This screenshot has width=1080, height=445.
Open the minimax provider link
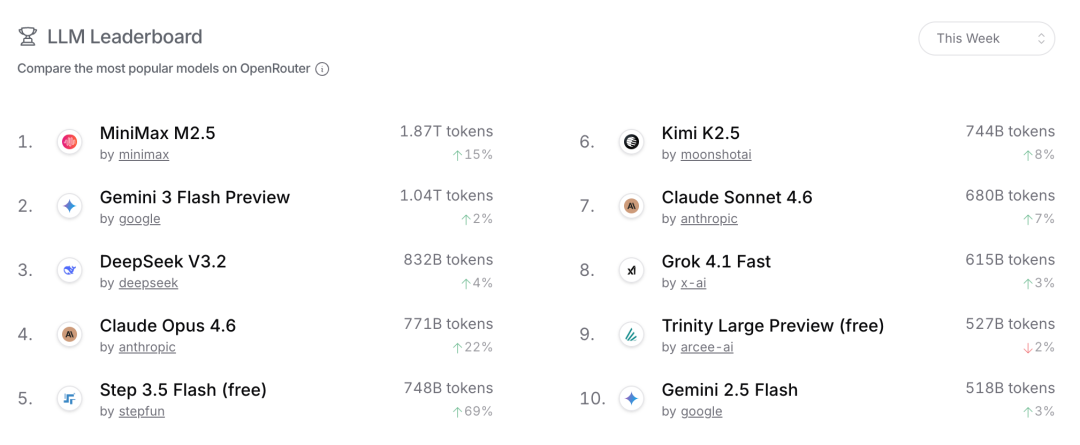144,155
